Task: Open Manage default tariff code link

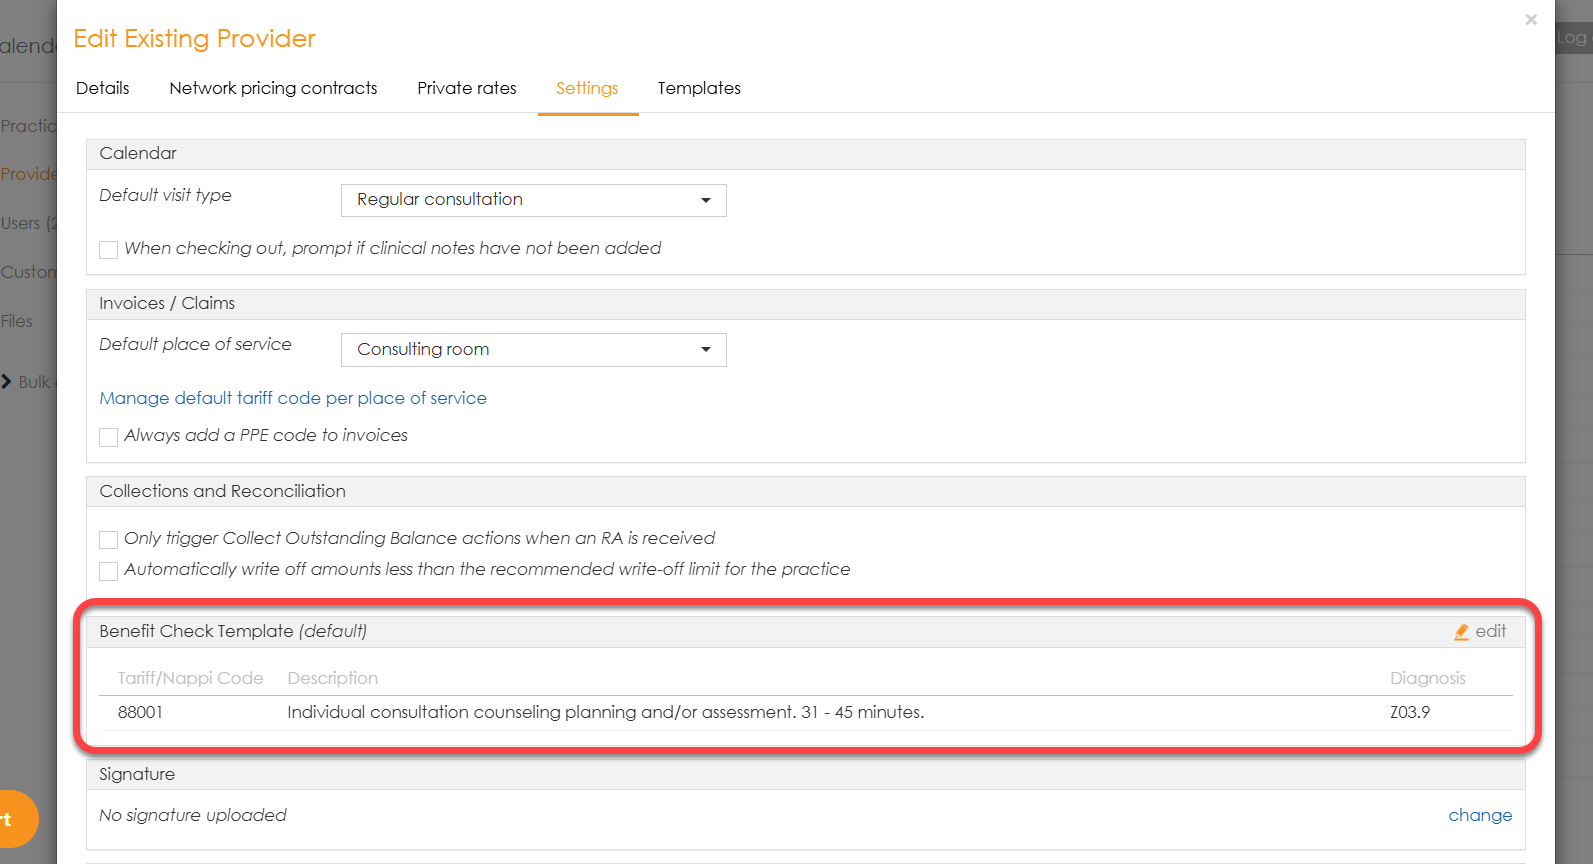Action: click(293, 398)
